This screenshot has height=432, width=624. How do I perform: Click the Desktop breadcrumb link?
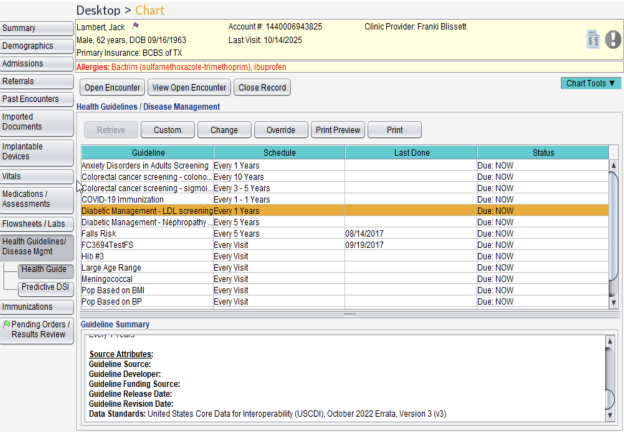pos(104,9)
